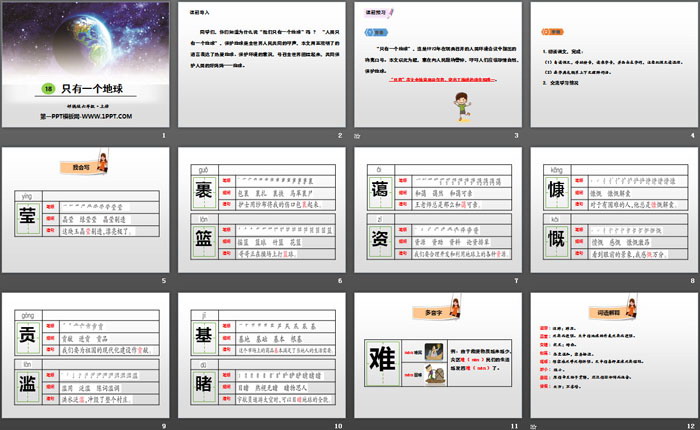Select slide 5 thumbnail showing character 莹
This screenshot has height=430, width=700.
[x=86, y=210]
